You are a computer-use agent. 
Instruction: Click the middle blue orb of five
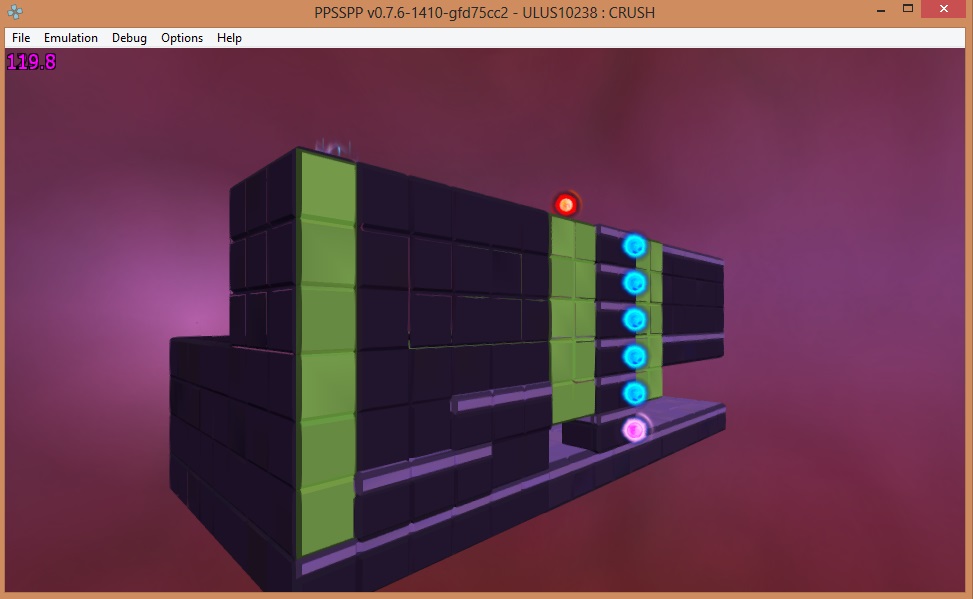click(634, 320)
